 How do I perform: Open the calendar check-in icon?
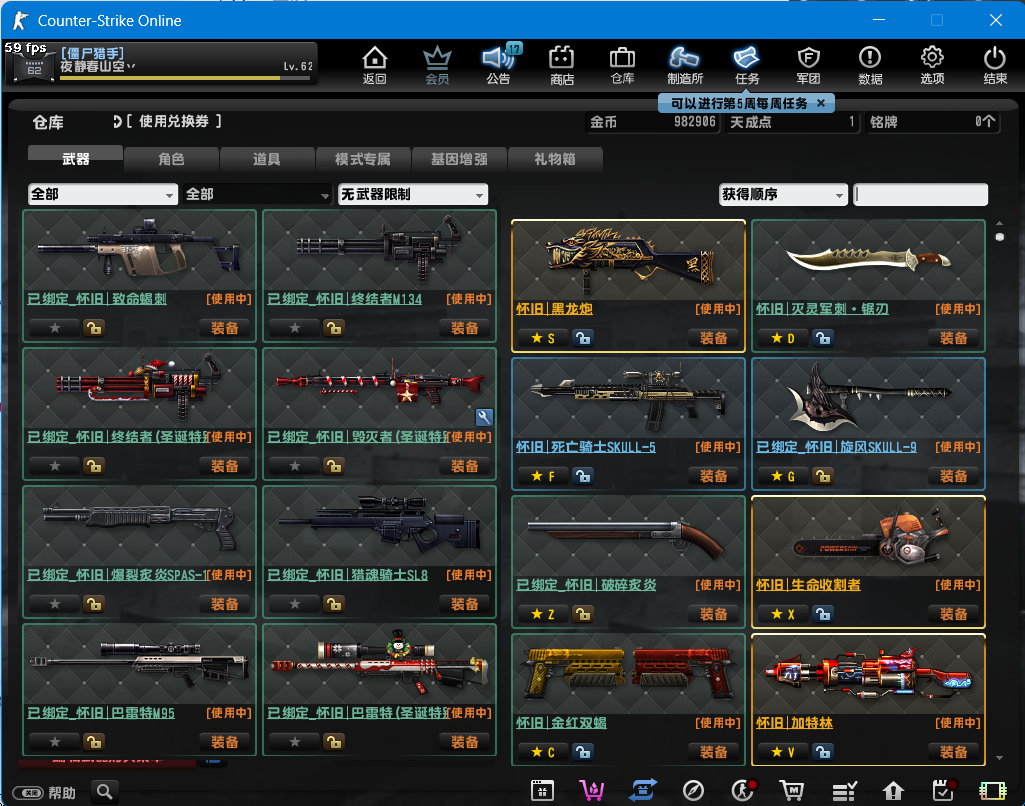click(943, 790)
